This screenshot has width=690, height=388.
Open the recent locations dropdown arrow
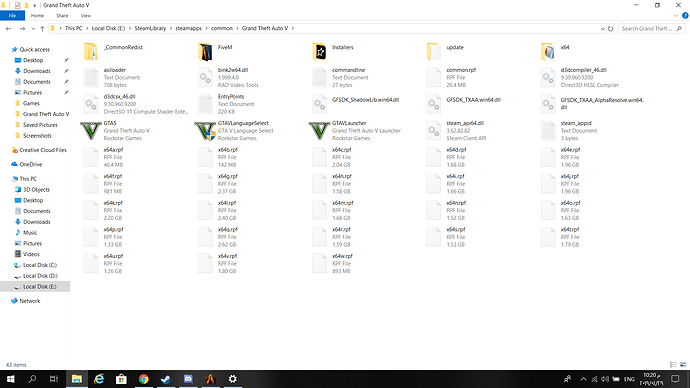pos(33,29)
